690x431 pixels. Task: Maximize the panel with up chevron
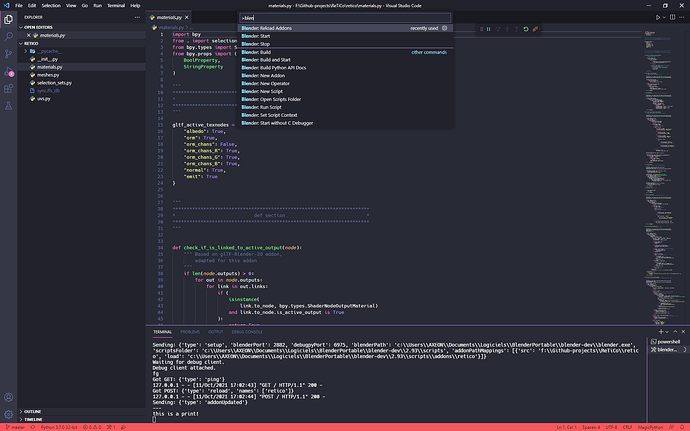(x=675, y=332)
